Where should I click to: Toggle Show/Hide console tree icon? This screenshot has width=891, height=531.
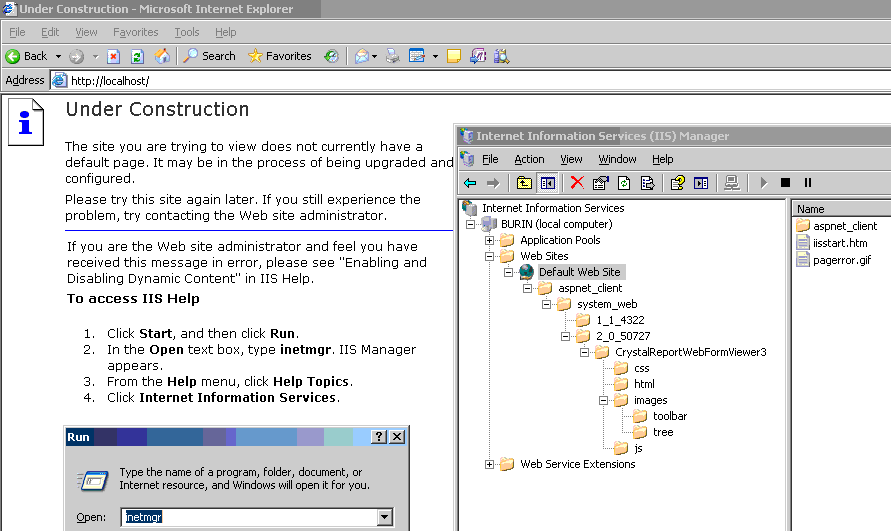point(548,183)
